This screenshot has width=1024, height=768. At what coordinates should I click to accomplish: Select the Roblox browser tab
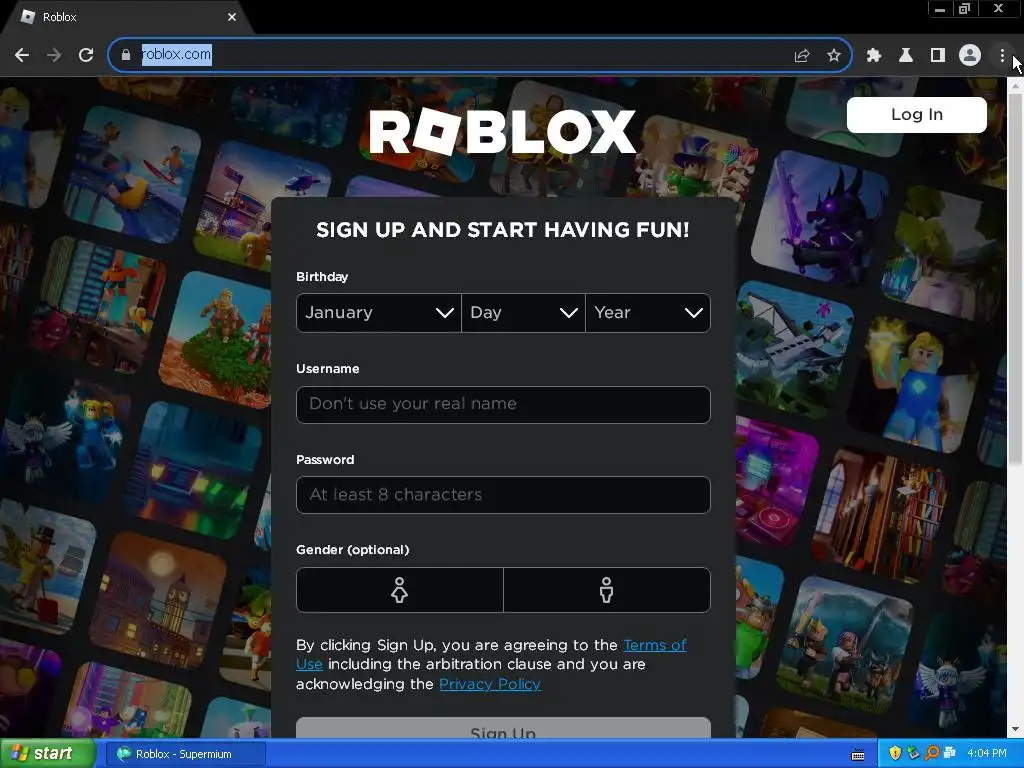click(x=127, y=17)
